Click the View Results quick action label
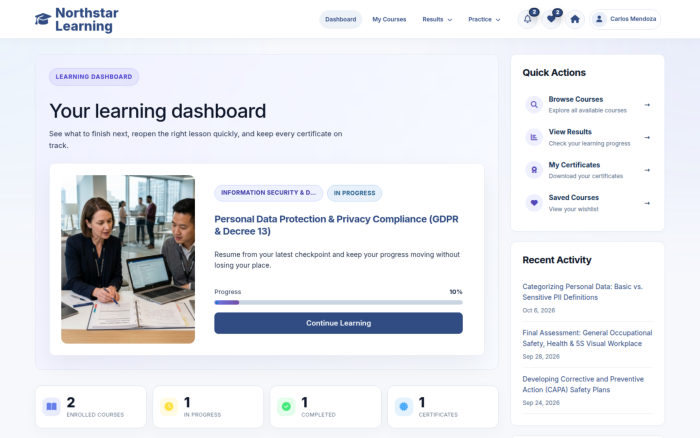The image size is (700, 438). (x=570, y=132)
